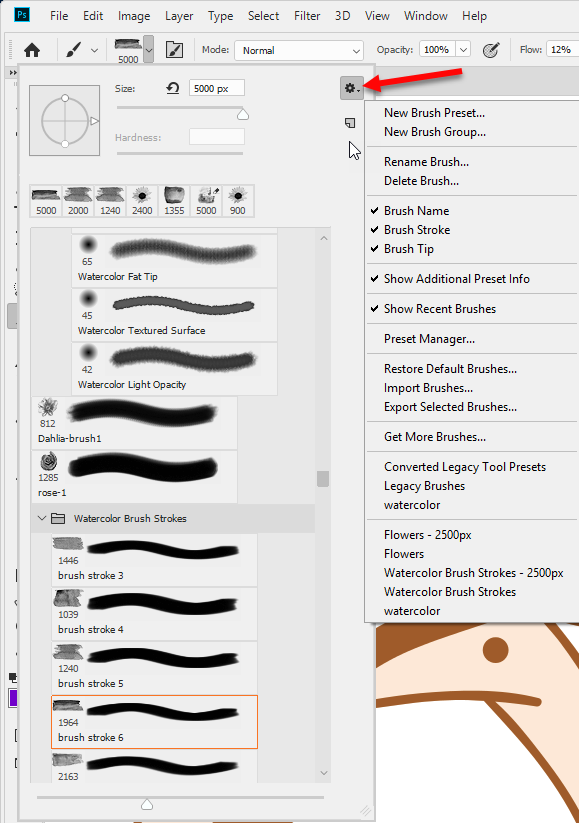This screenshot has height=823, width=579.
Task: Choose Rename Brush from menu
Action: pyautogui.click(x=427, y=162)
